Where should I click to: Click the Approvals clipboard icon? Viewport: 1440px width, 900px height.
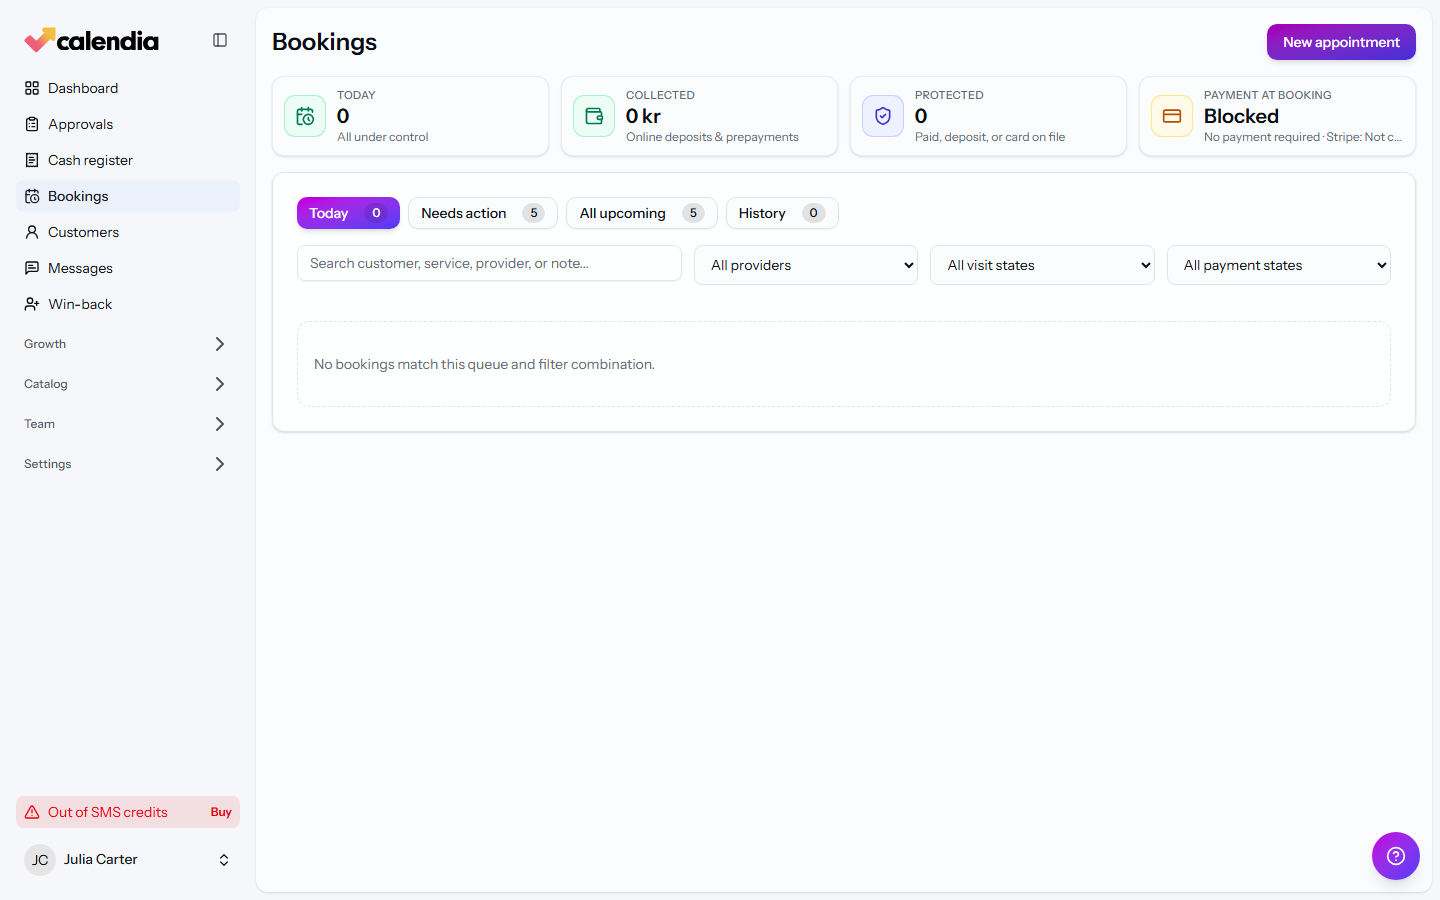tap(32, 124)
